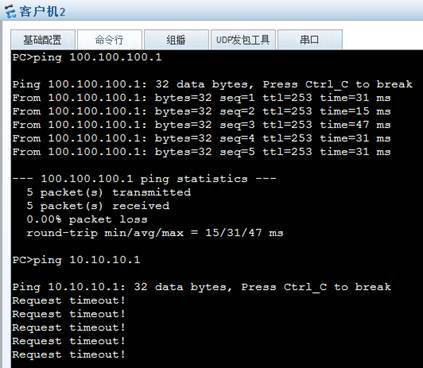Click the '5 packet(s) transmitted' line
Image resolution: width=423 pixels, height=368 pixels.
[109, 192]
